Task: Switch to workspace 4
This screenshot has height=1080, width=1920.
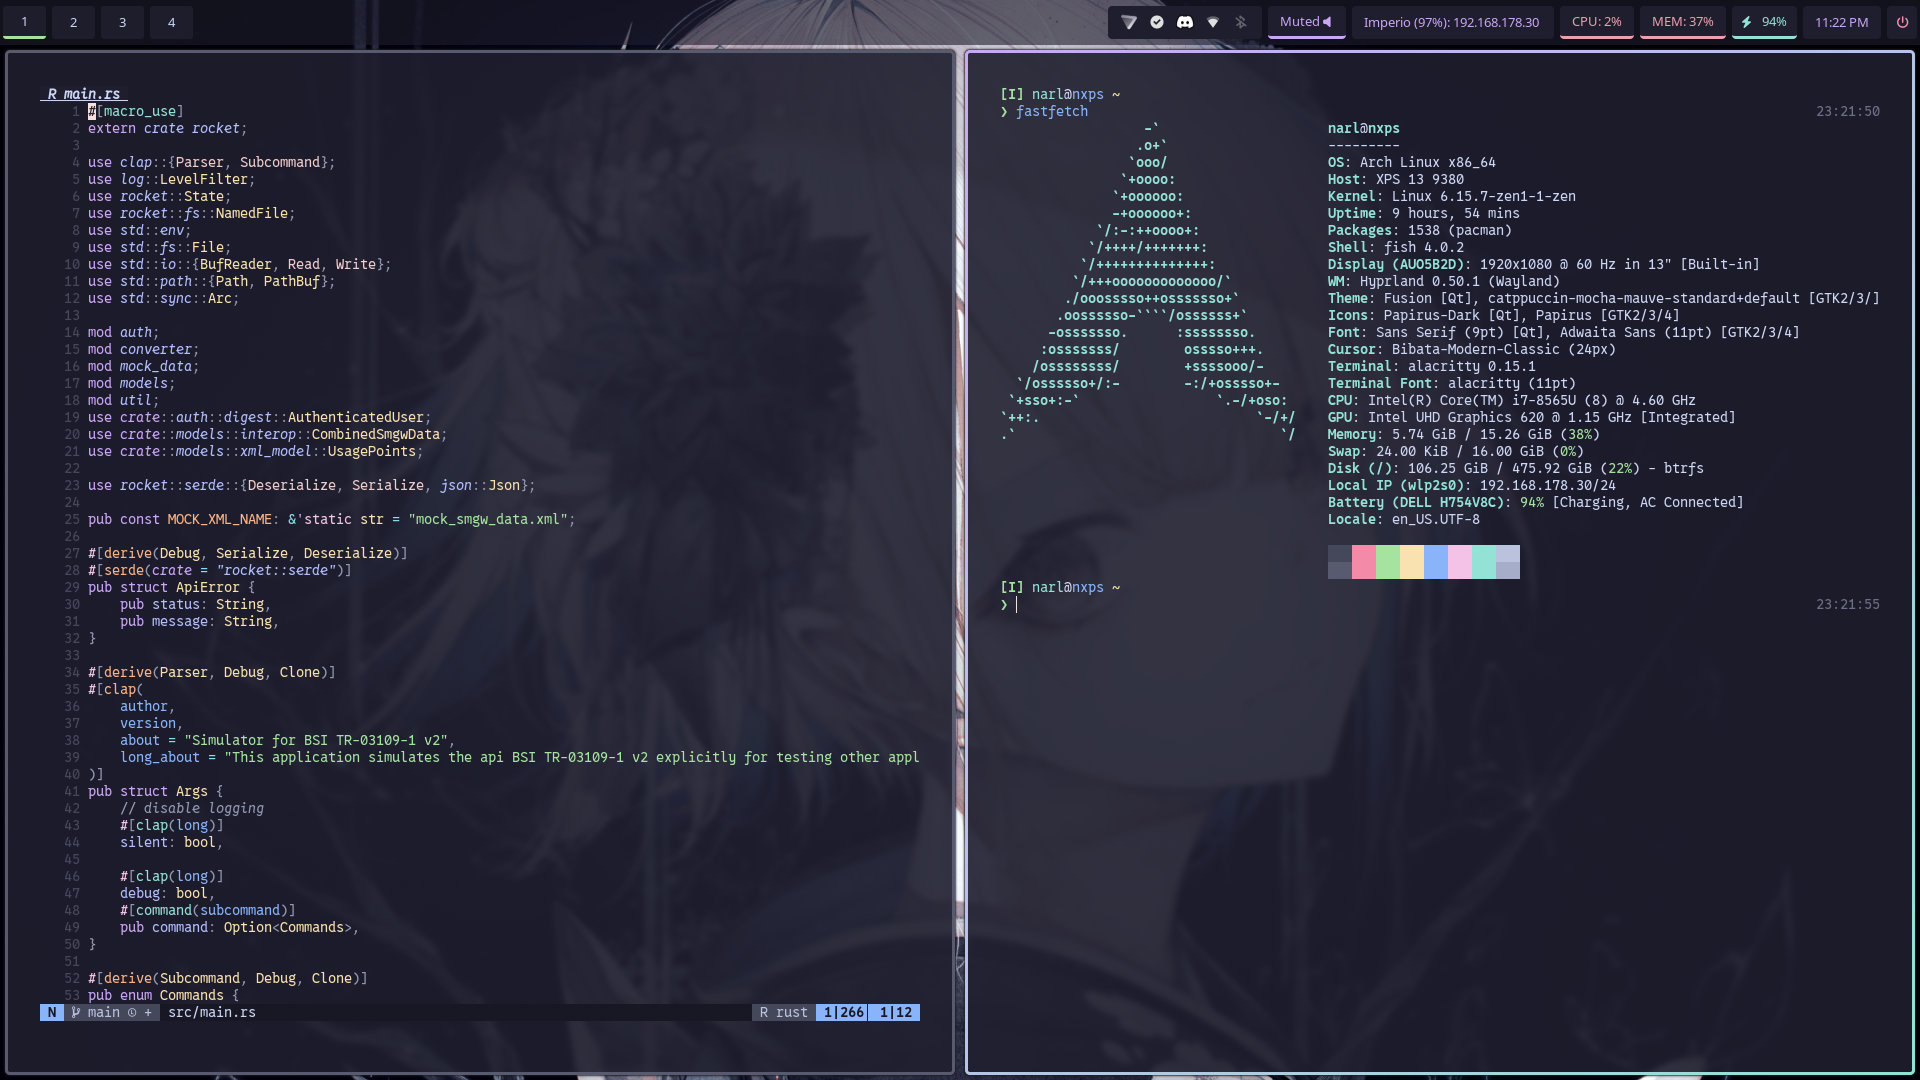Action: [171, 22]
